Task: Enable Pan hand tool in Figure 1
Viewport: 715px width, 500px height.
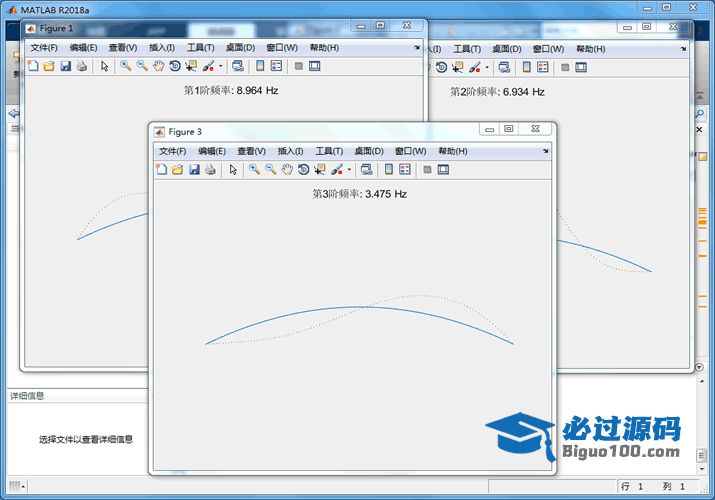Action: [158, 66]
